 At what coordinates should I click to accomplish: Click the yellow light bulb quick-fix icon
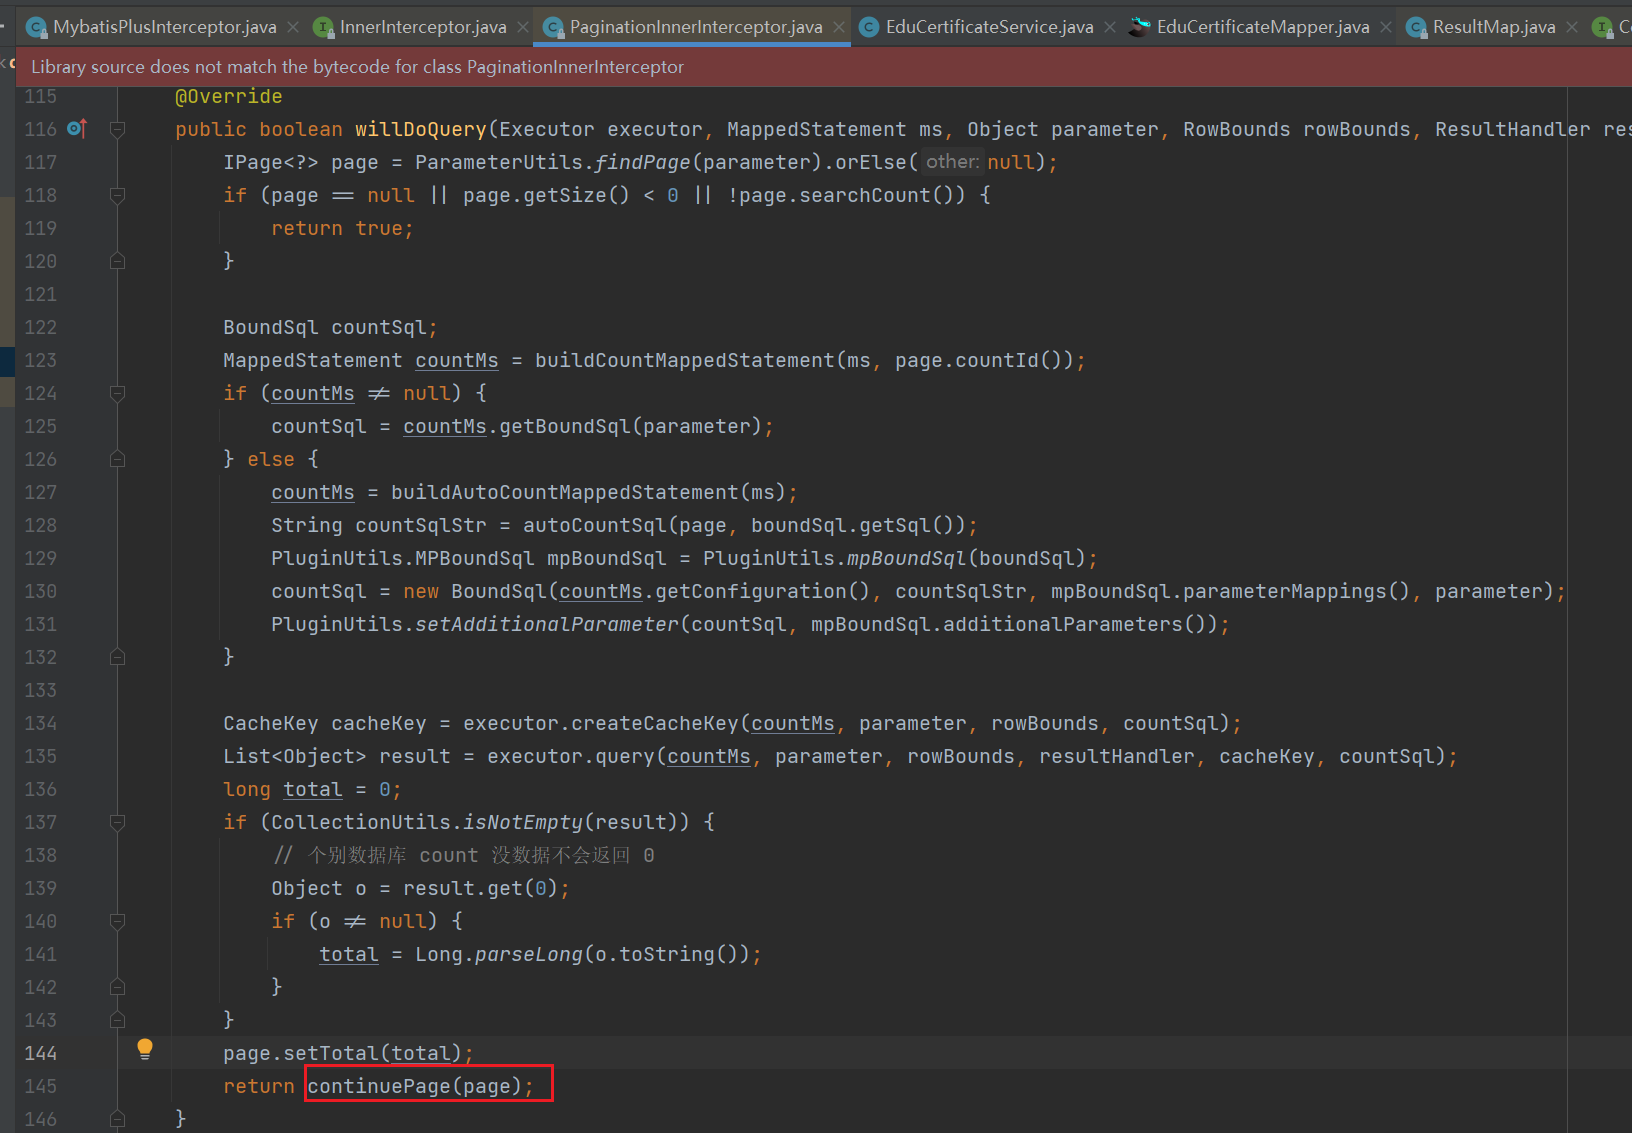pos(145,1049)
